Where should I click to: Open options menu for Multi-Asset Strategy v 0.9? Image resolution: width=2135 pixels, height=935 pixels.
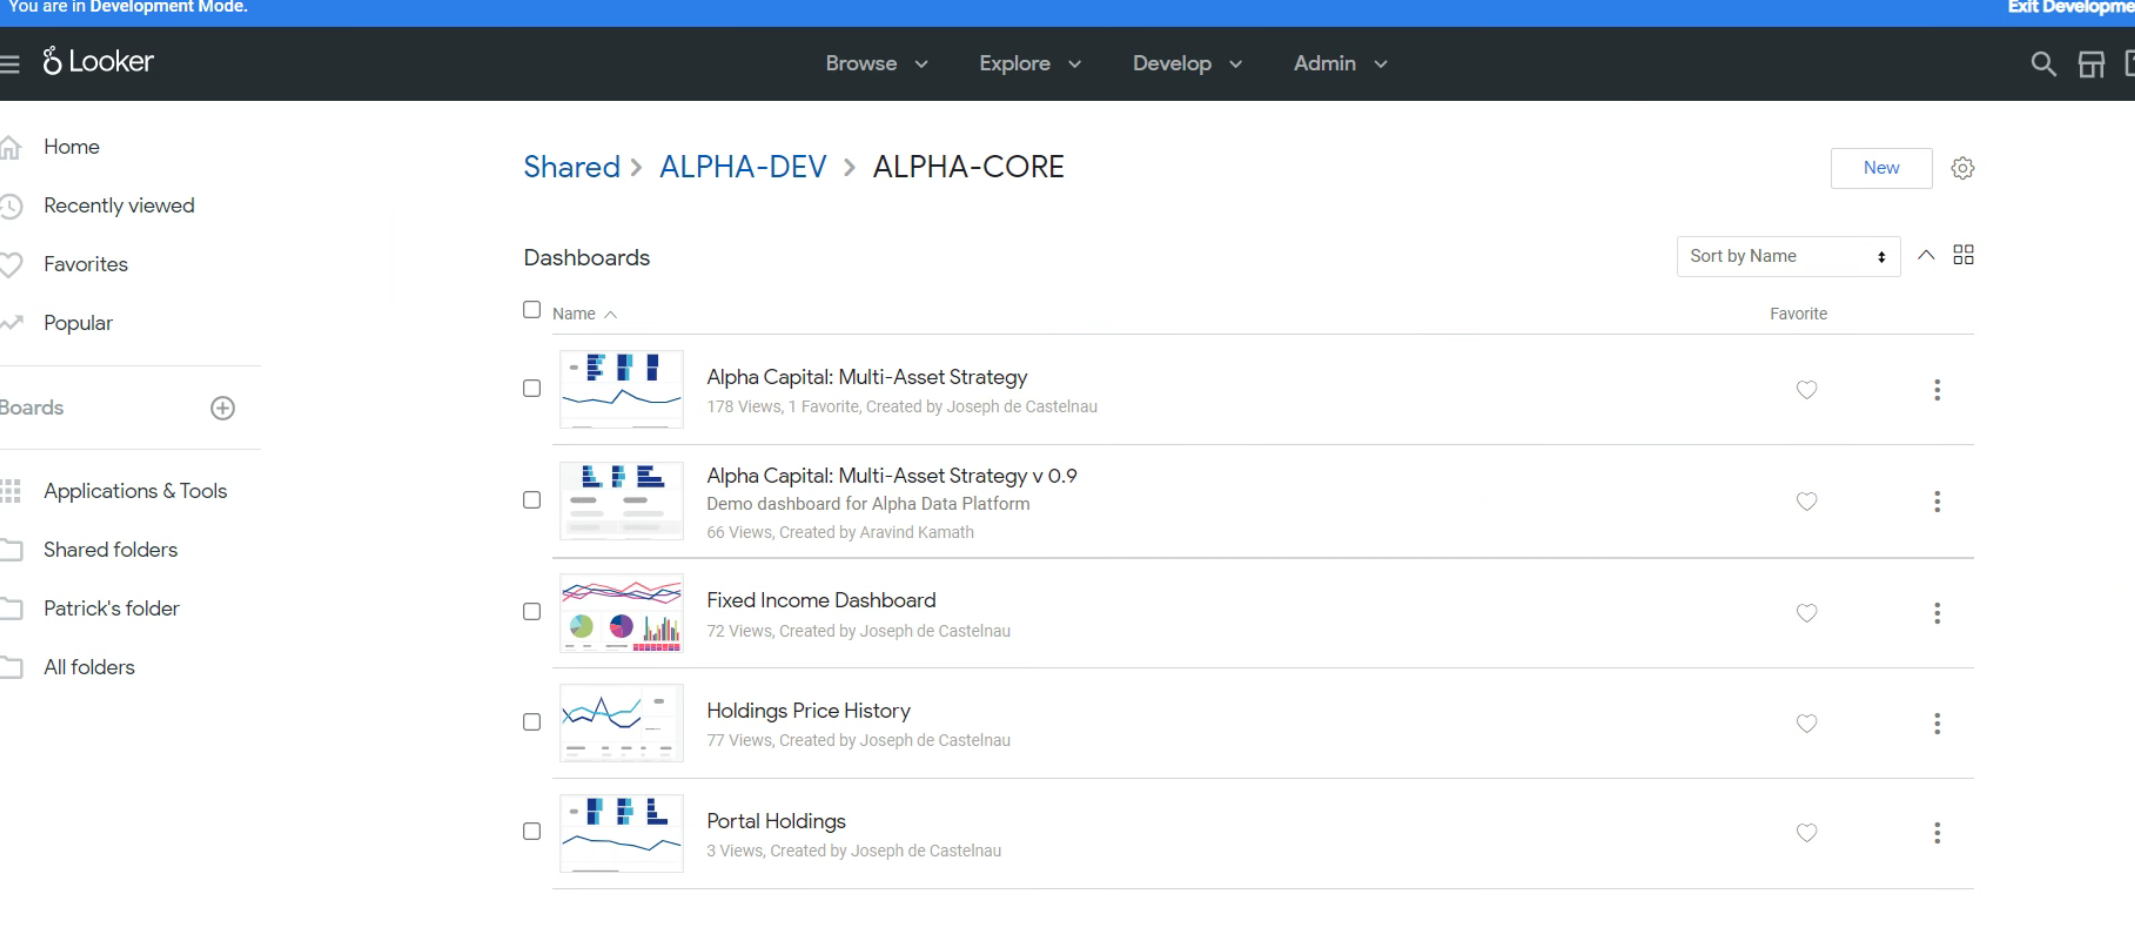[1937, 501]
